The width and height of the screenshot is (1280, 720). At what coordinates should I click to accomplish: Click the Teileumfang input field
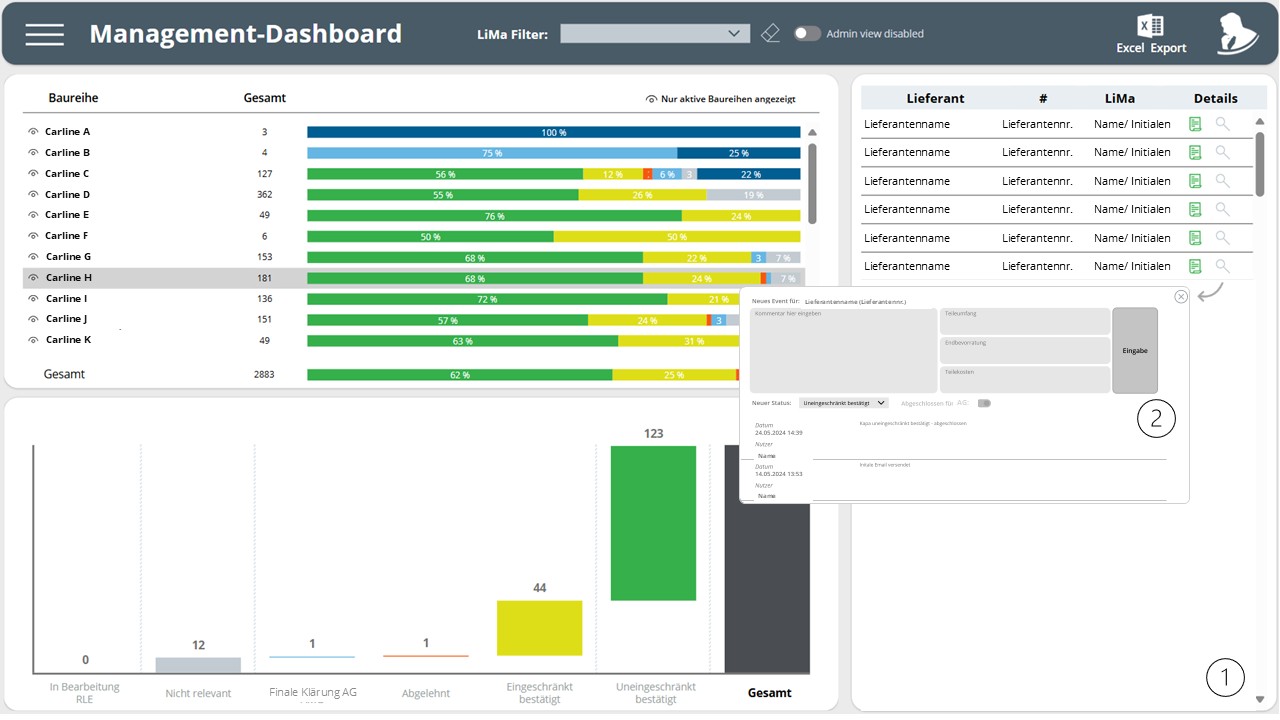pyautogui.click(x=1025, y=321)
